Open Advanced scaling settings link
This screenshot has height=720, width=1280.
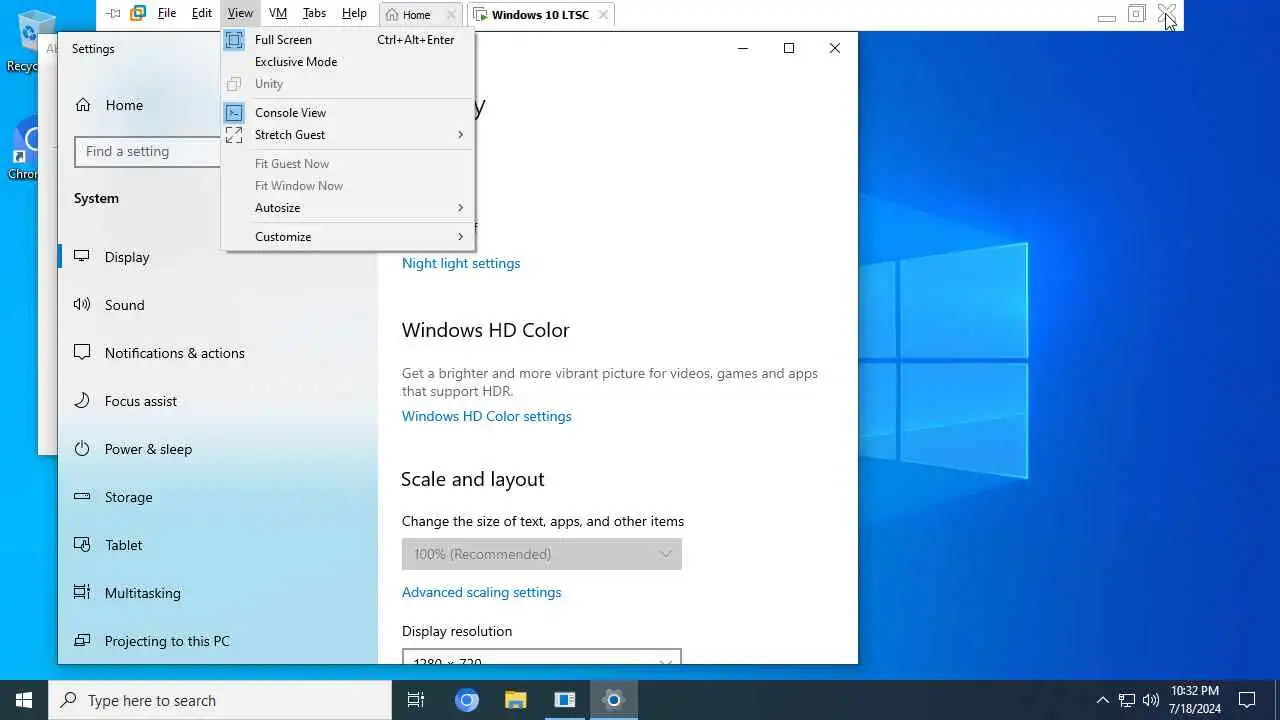pyautogui.click(x=482, y=593)
